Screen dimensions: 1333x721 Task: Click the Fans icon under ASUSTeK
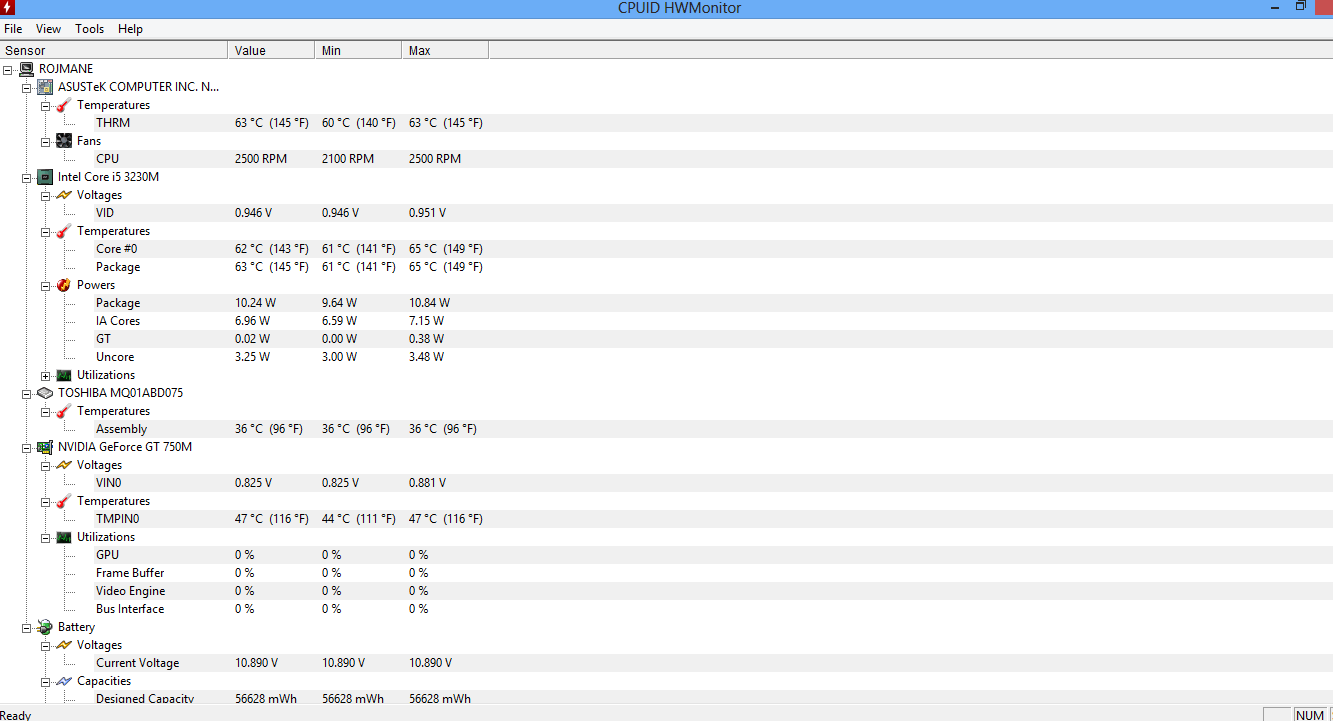tap(64, 141)
